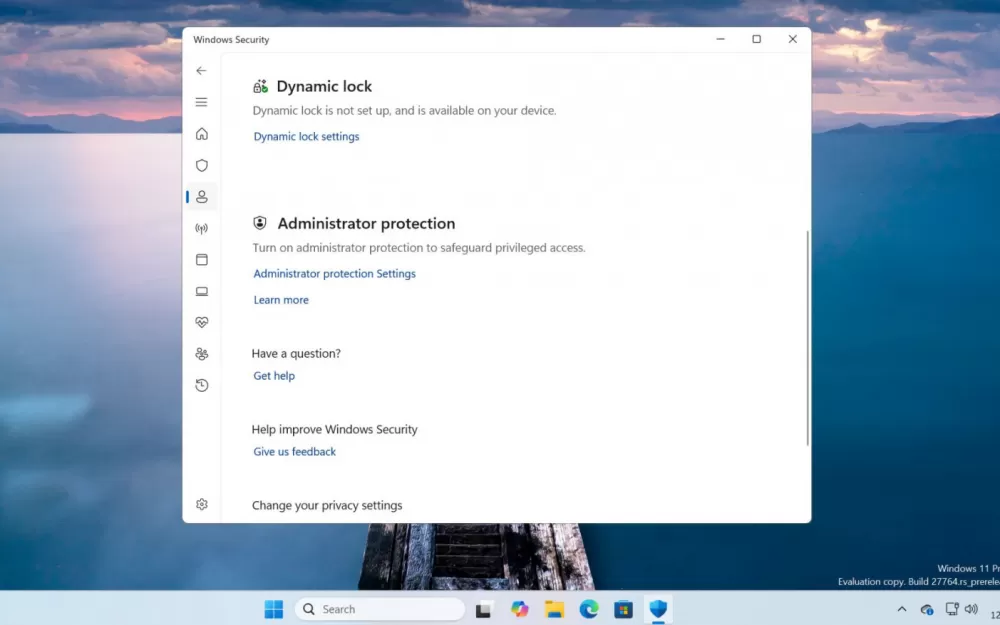Click the Administrator protection shield icon
Image resolution: width=1000 pixels, height=625 pixels.
(260, 223)
